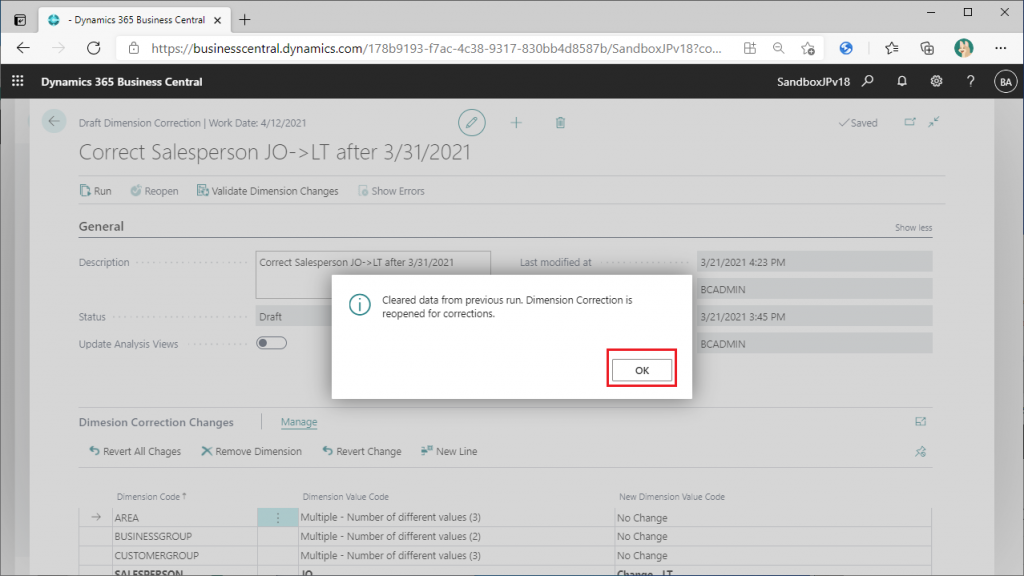Open browser Collections icon
The width and height of the screenshot is (1024, 576).
[x=927, y=48]
